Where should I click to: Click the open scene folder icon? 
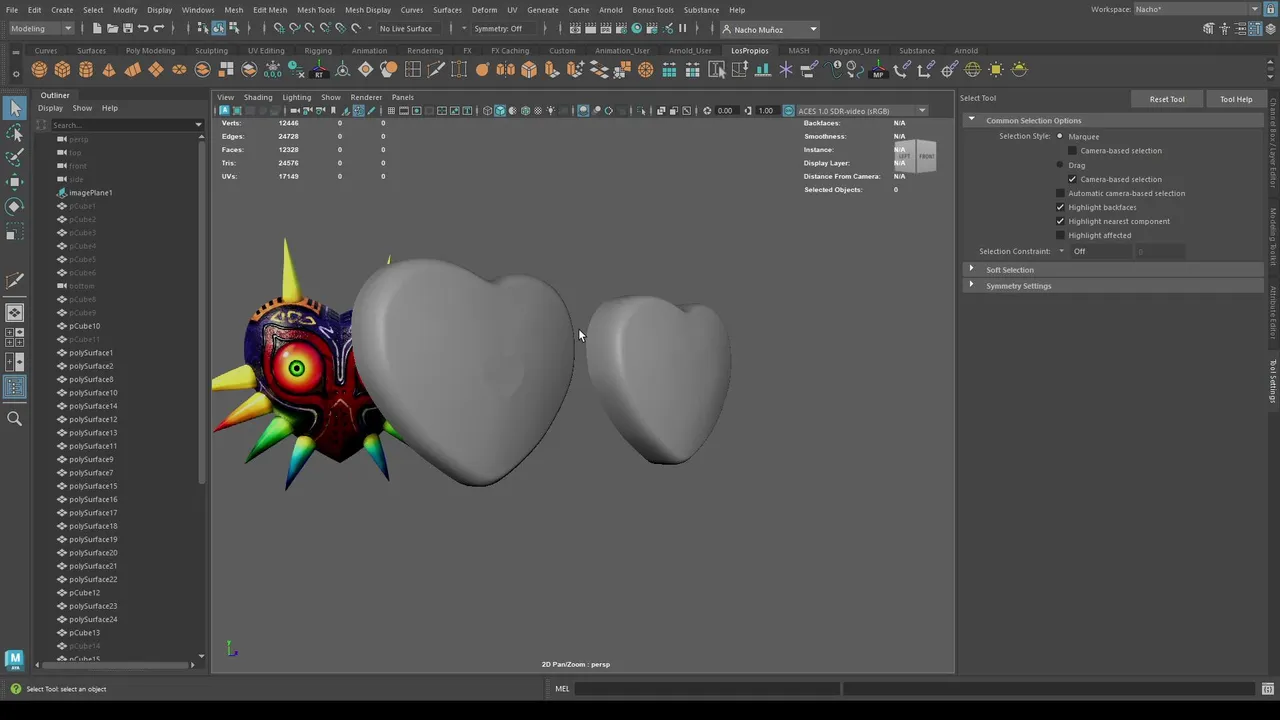click(x=111, y=28)
